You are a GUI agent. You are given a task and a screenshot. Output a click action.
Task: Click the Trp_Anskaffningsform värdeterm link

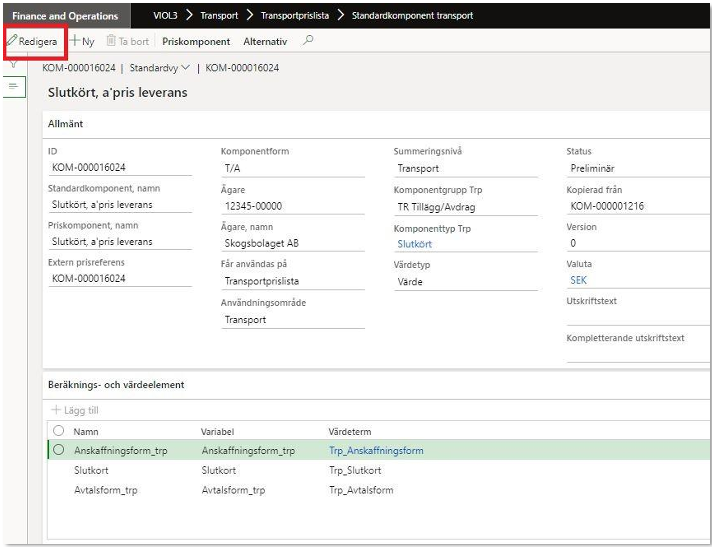[376, 451]
